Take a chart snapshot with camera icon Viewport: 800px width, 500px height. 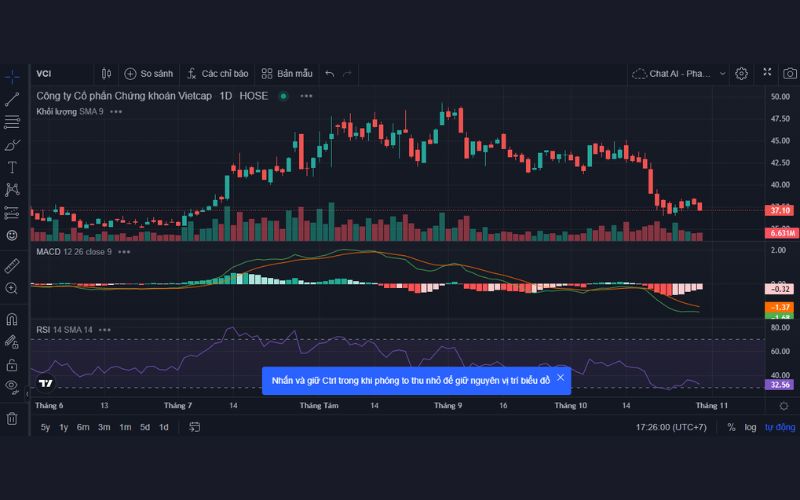[789, 73]
